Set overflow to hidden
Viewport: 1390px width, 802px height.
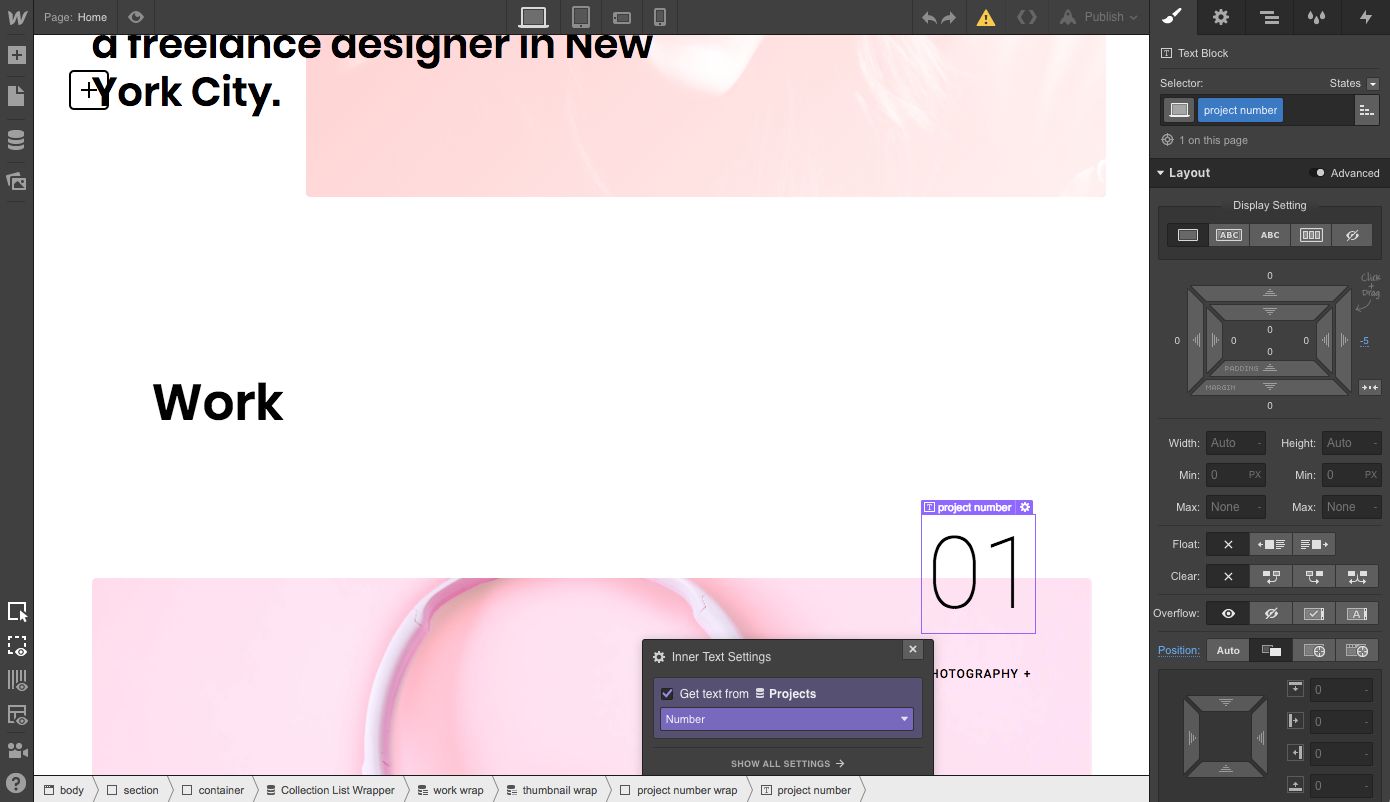(x=1271, y=613)
